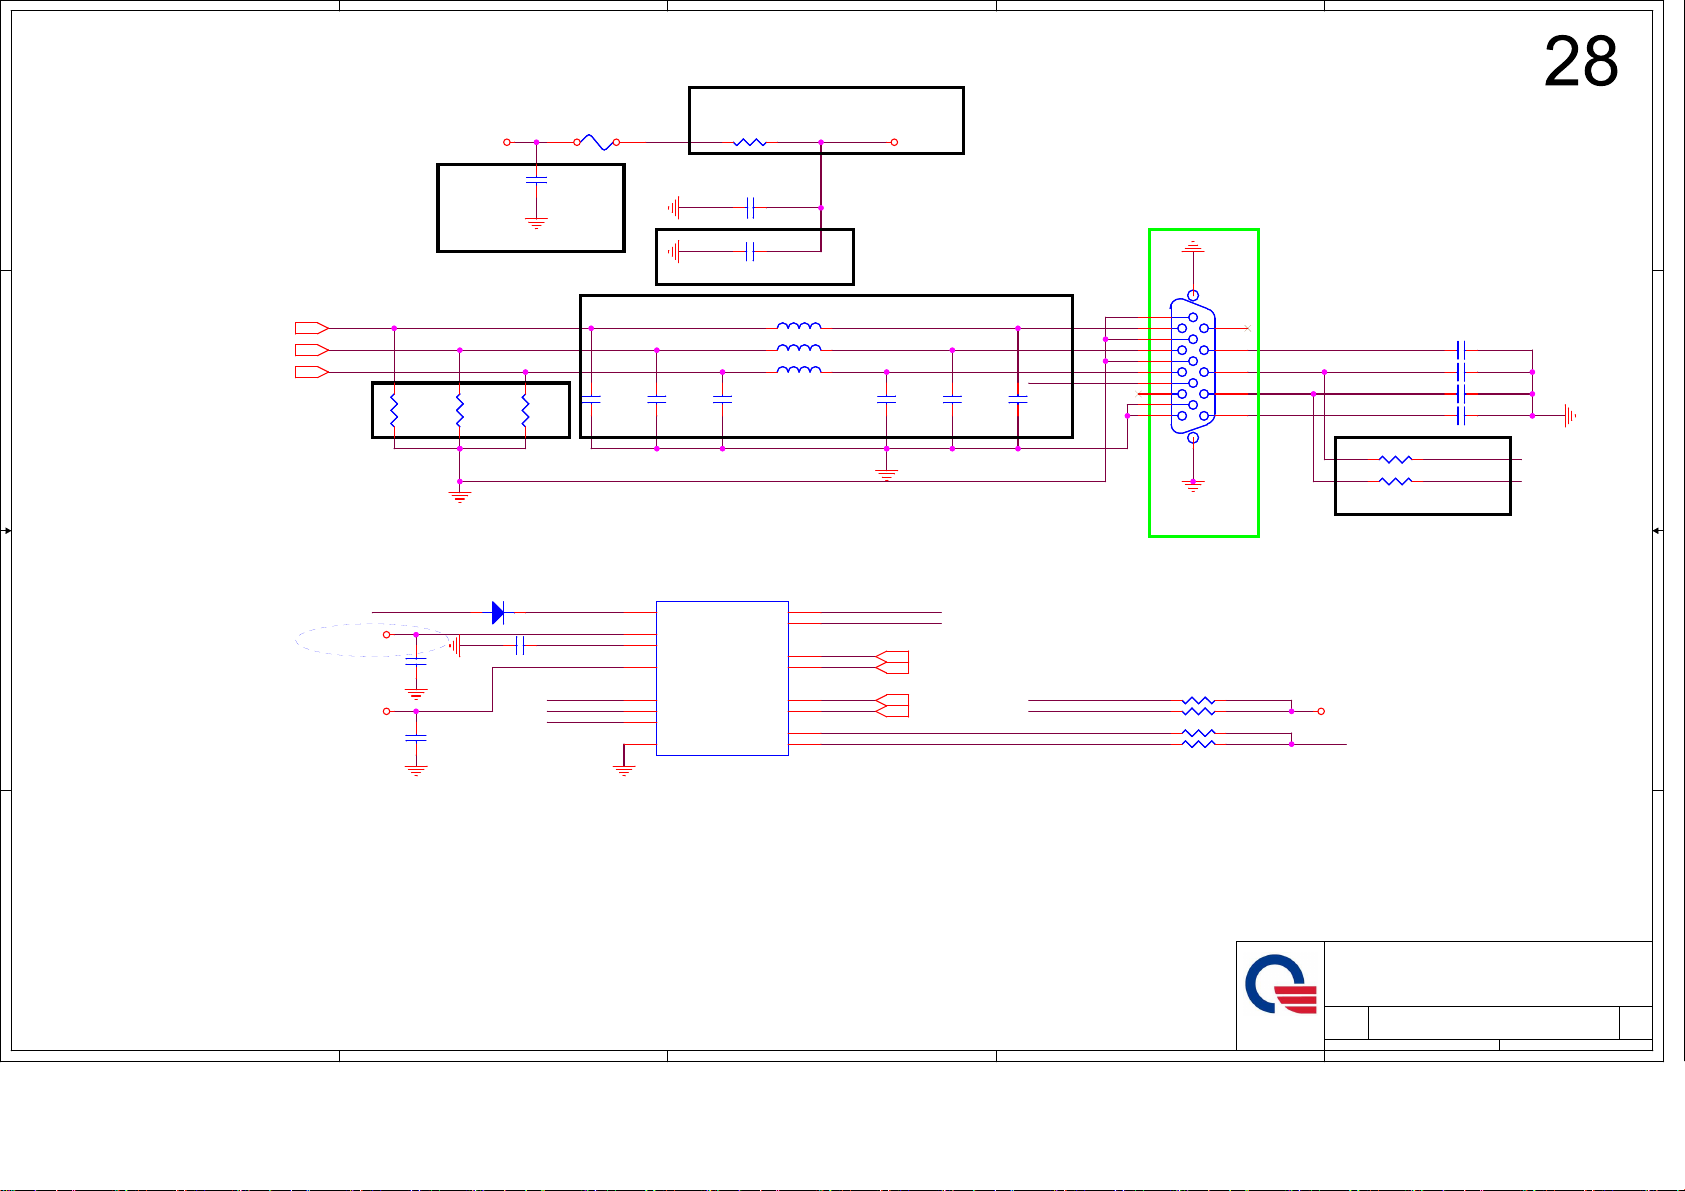Select the blue diode symbol
Screen dimensions: 1685x1191
click(498, 612)
